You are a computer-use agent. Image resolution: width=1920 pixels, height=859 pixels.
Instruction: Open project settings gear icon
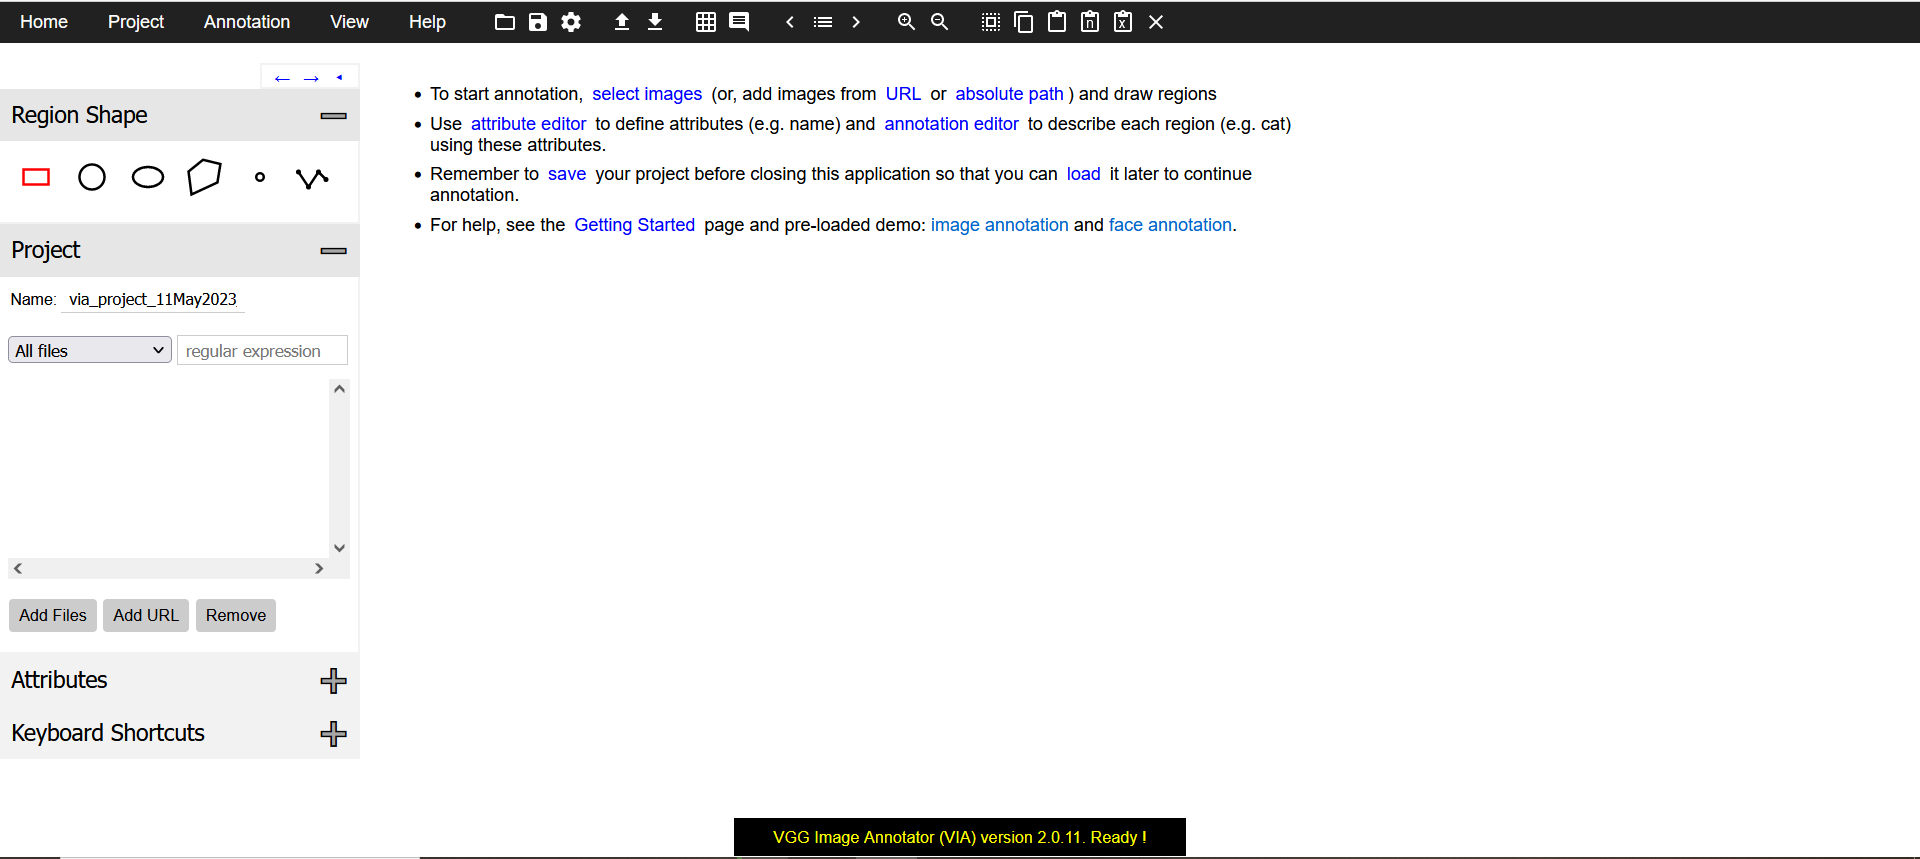pos(571,22)
